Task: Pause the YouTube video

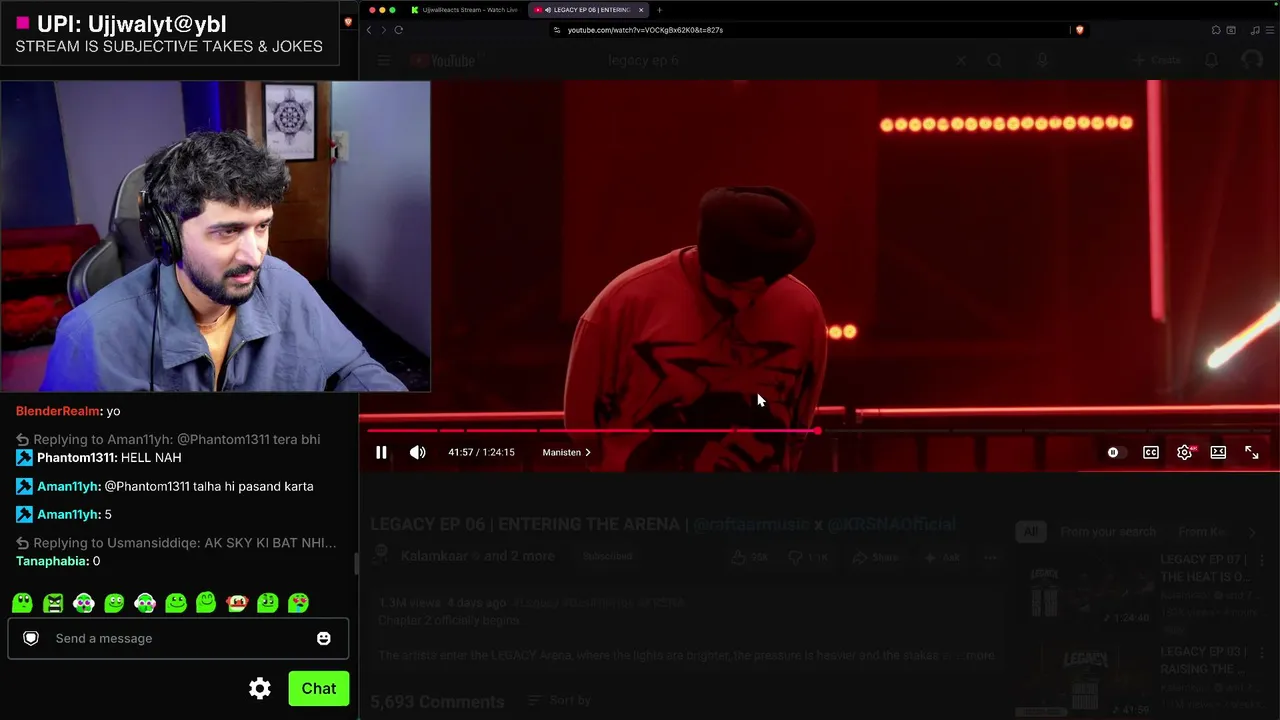Action: pyautogui.click(x=381, y=452)
